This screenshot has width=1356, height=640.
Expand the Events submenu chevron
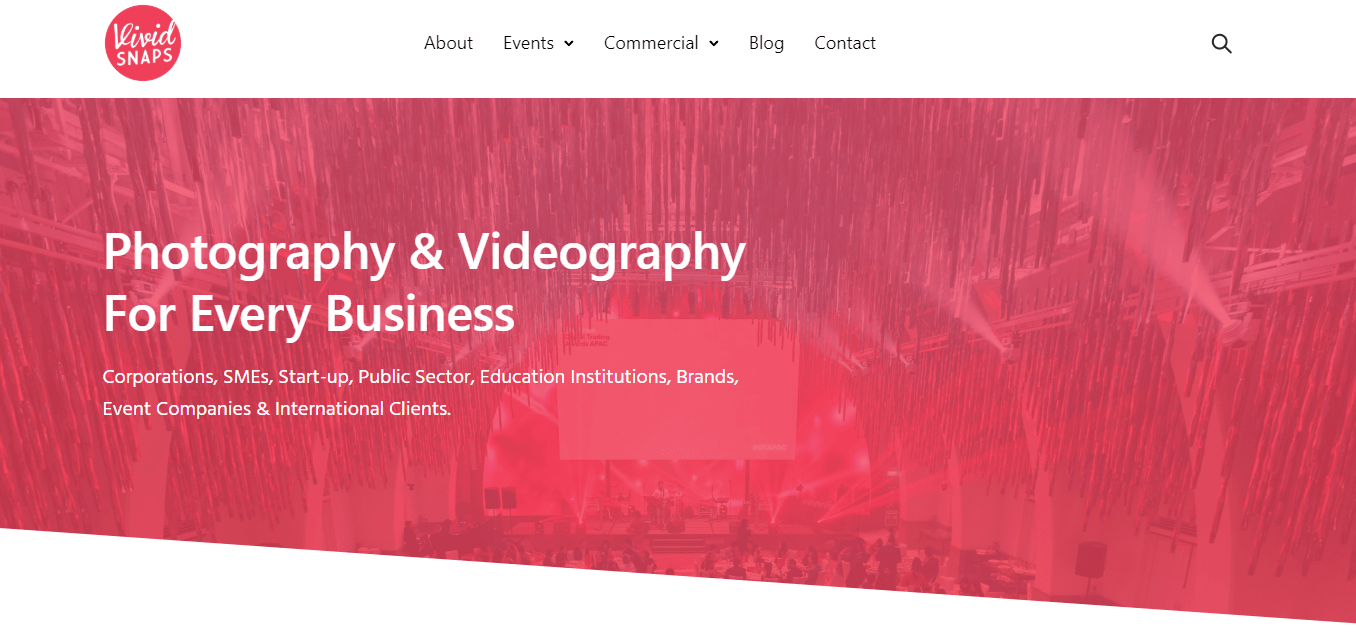(x=569, y=43)
